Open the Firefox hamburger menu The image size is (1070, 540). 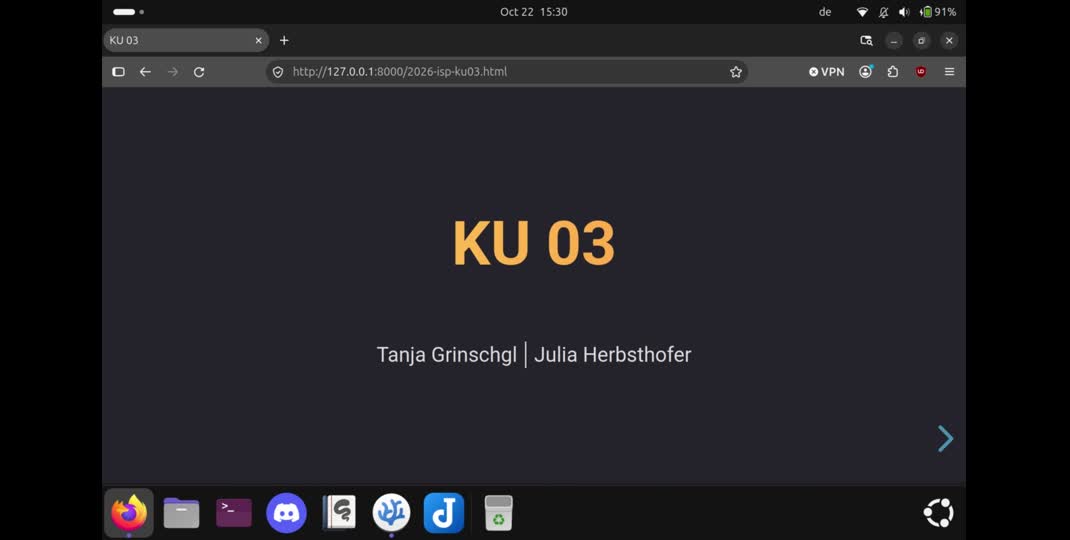click(949, 72)
